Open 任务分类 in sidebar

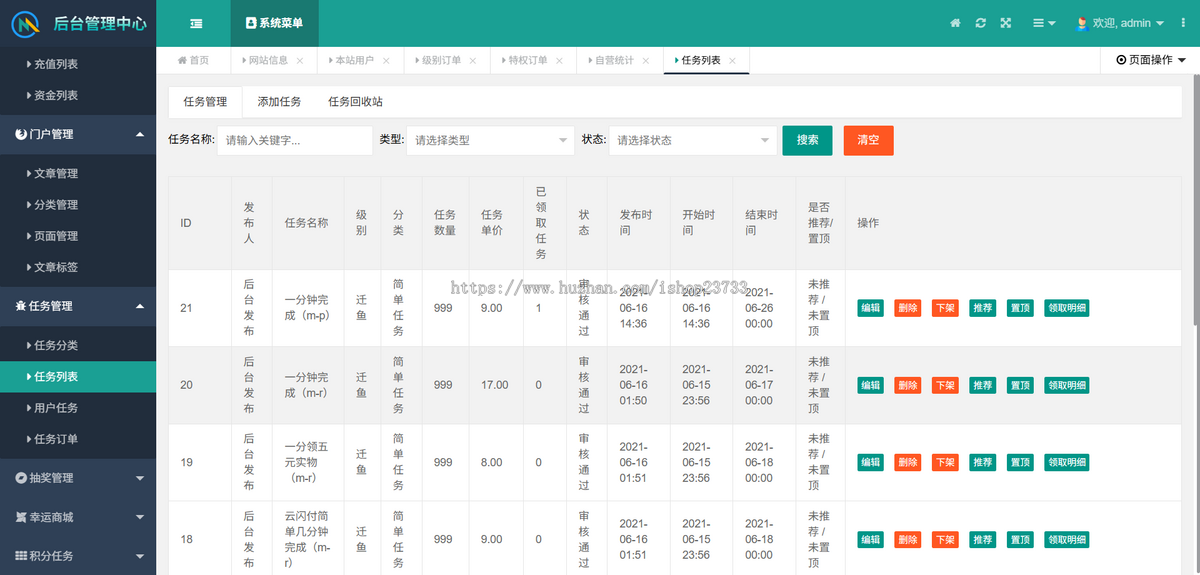(78, 345)
